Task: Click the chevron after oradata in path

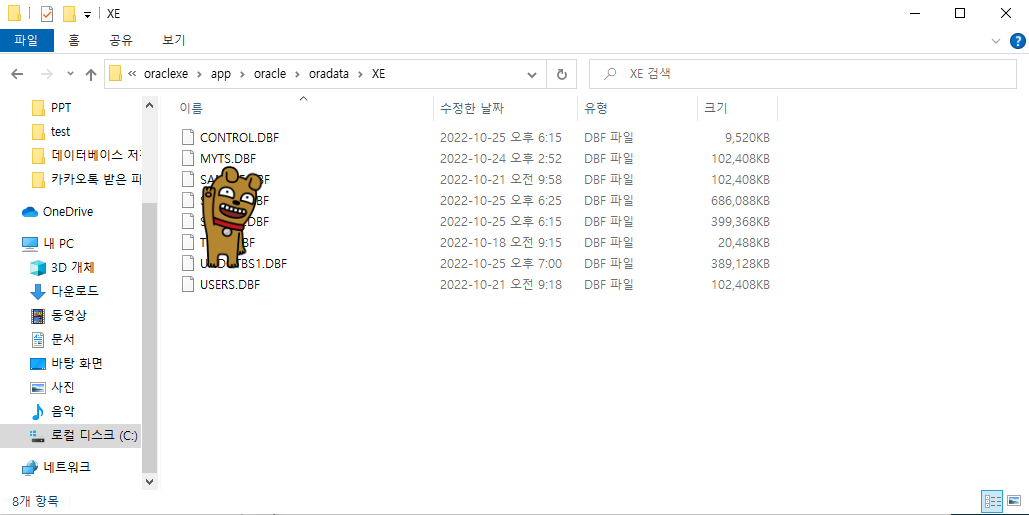Action: [x=360, y=74]
